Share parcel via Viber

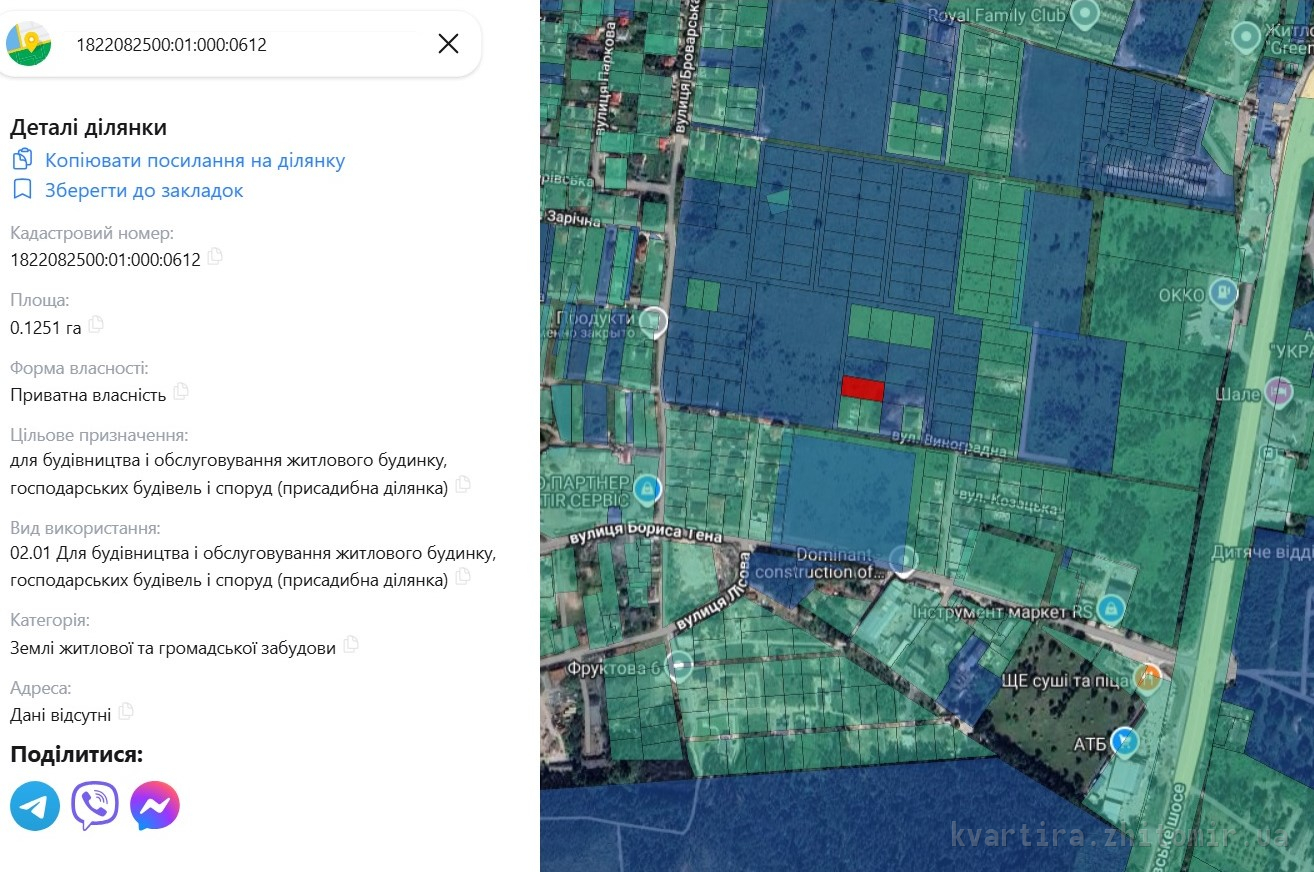point(95,806)
